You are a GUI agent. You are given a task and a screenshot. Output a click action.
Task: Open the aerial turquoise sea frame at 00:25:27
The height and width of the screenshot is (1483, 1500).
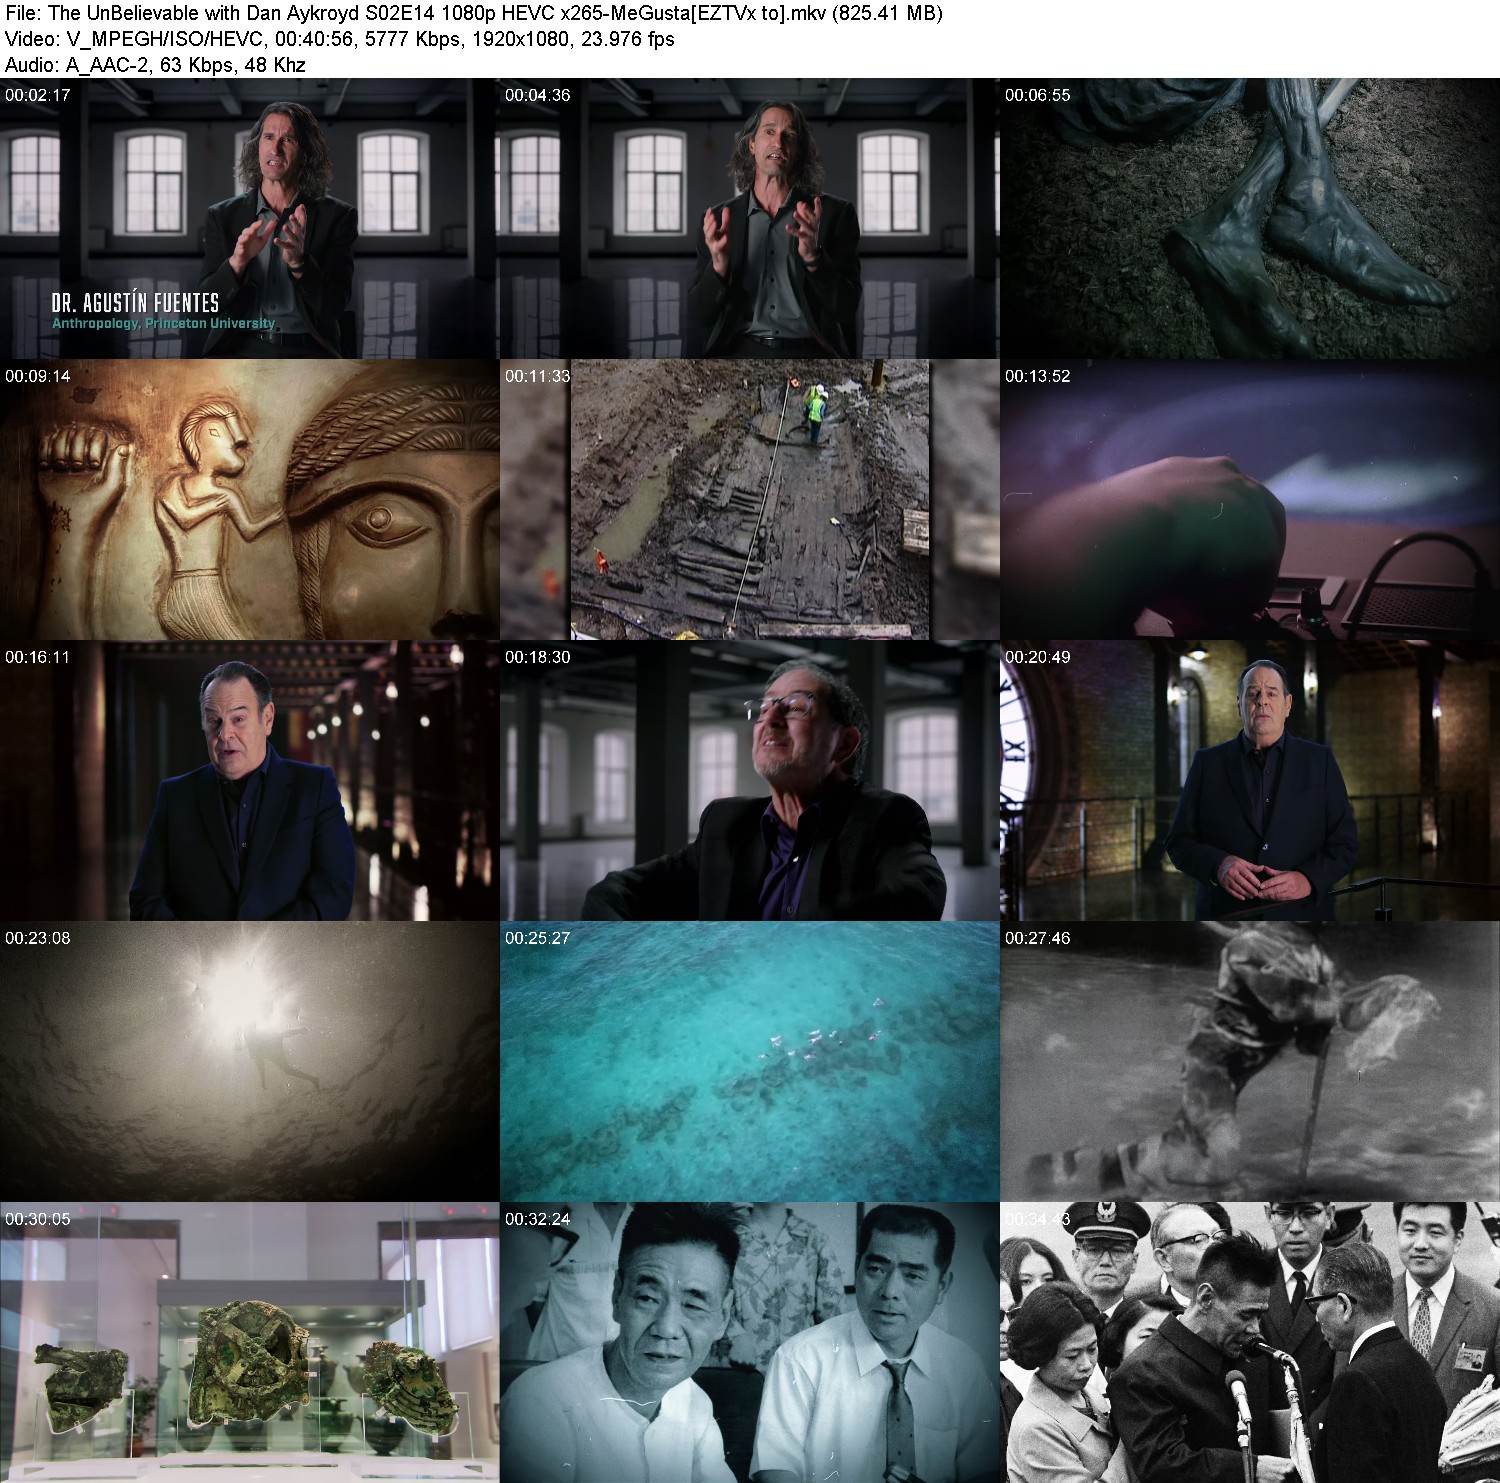pos(749,1062)
